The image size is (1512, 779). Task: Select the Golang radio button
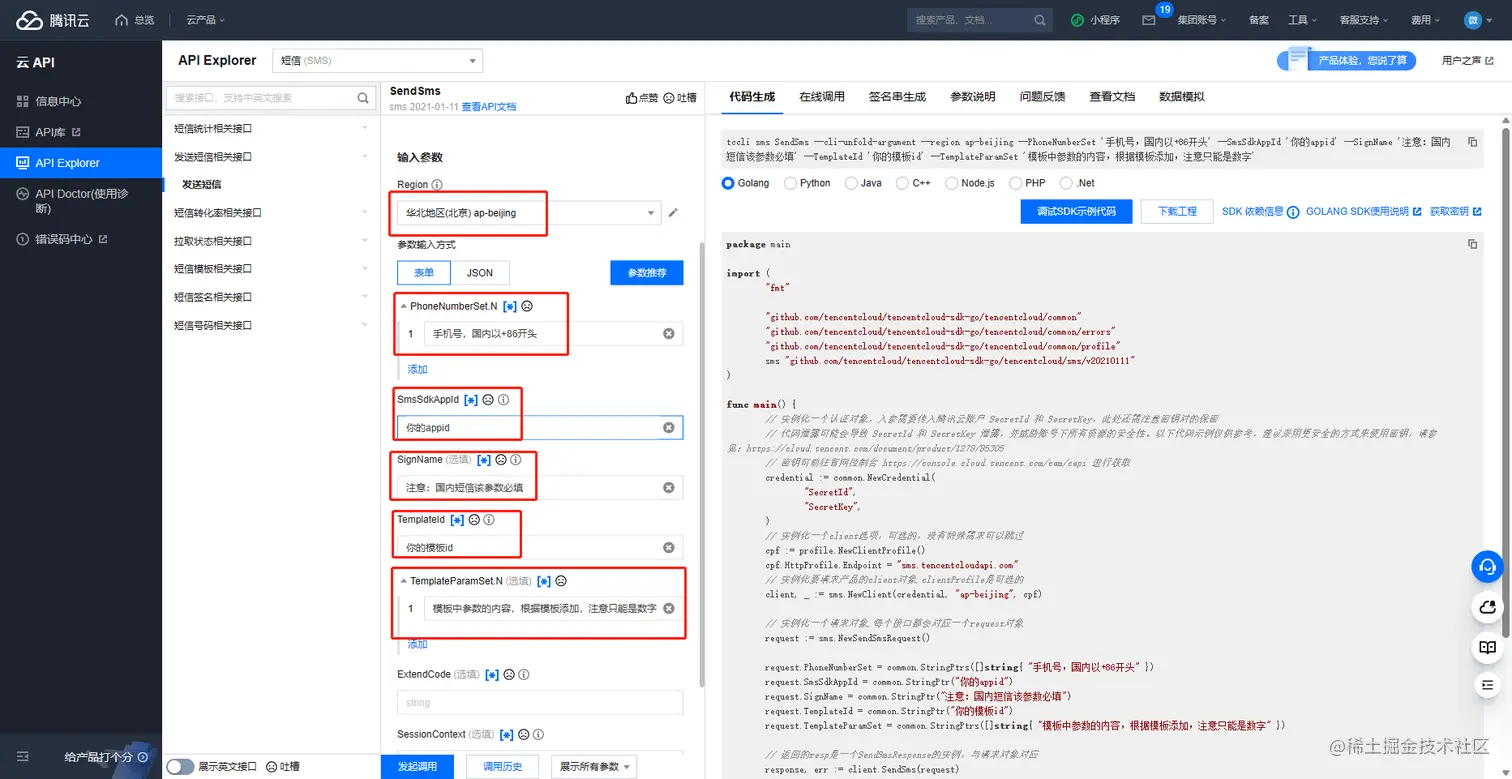[x=728, y=183]
